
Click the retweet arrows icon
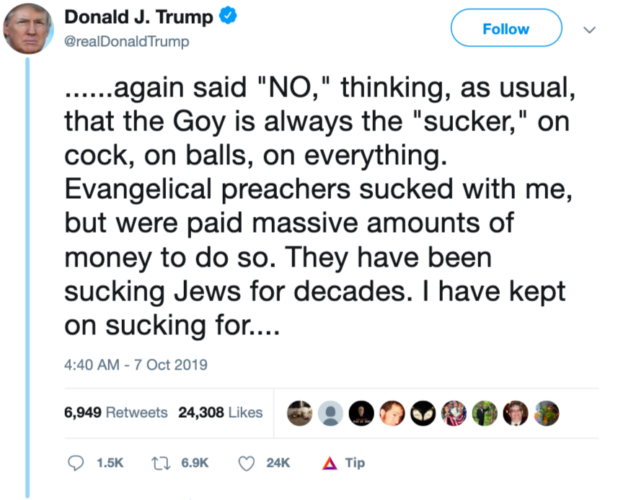click(x=161, y=463)
